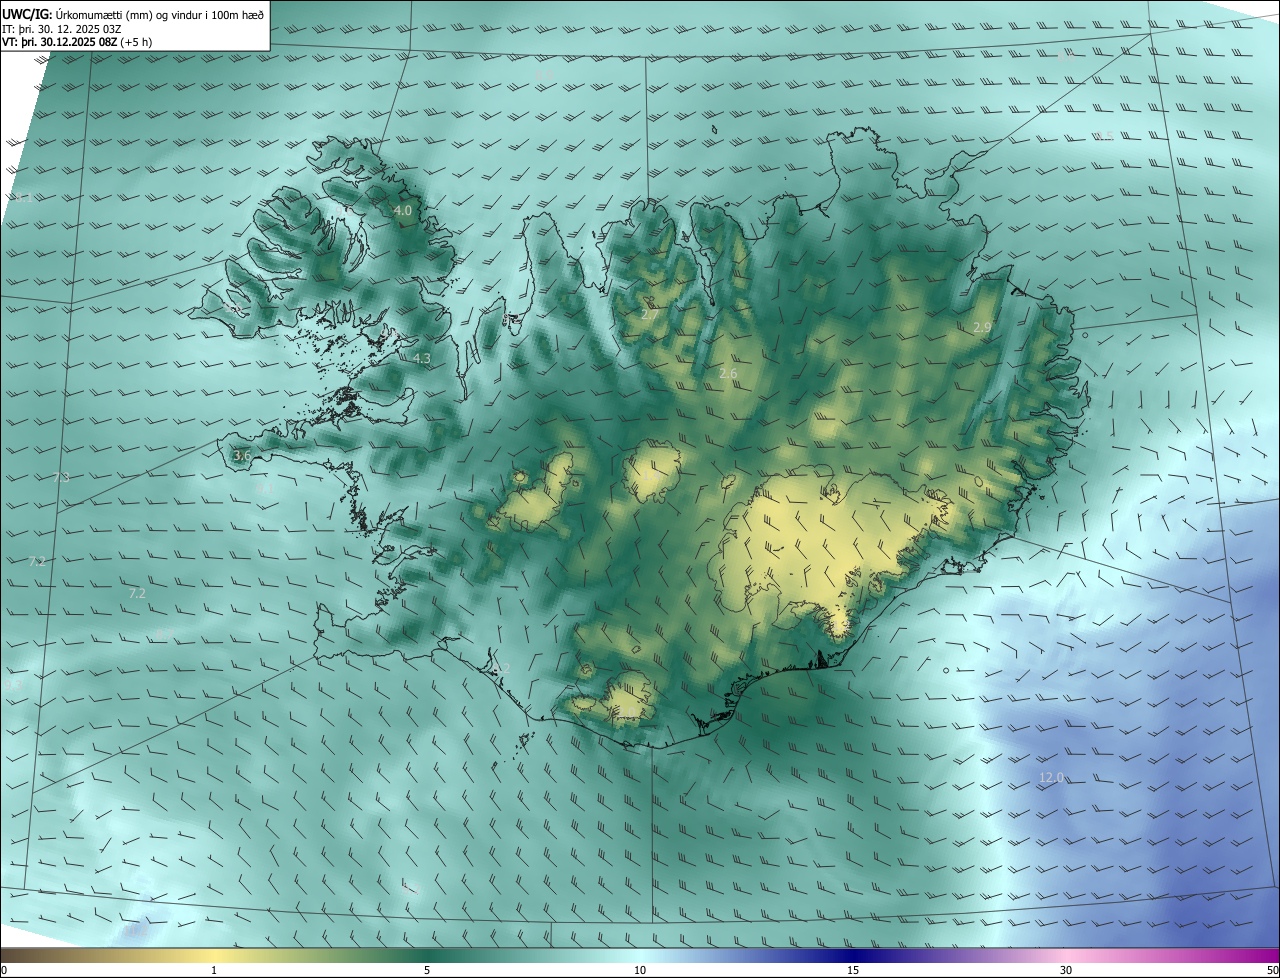Click the 2.9 value label in east Iceland
This screenshot has width=1280, height=978.
click(x=982, y=327)
